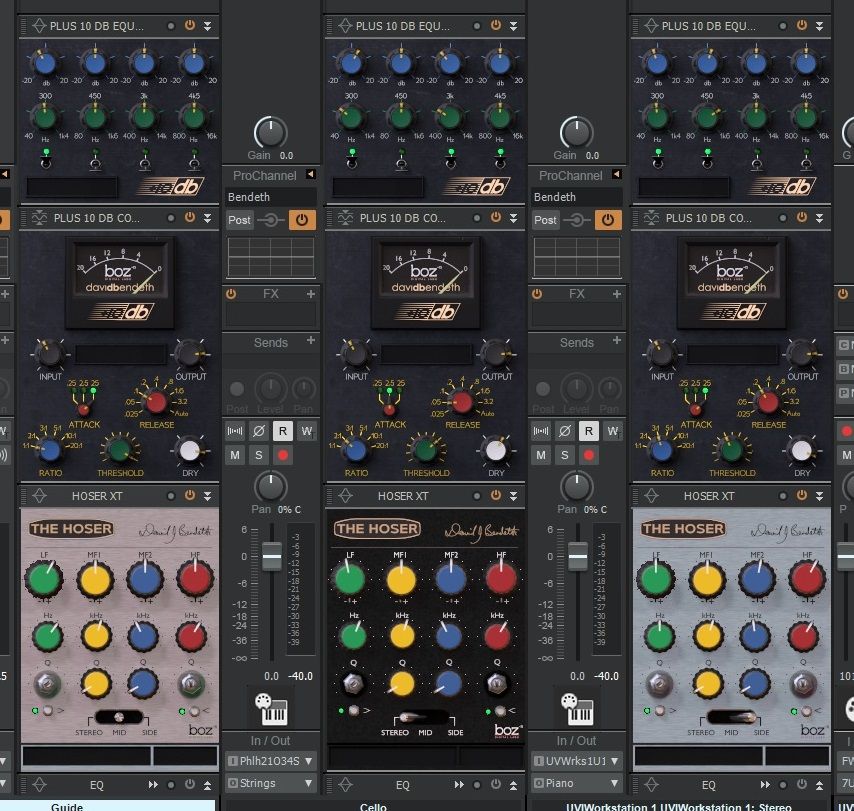Image resolution: width=854 pixels, height=811 pixels.
Task: Toggle Post on the UVIWorkstation ProChannel
Action: click(x=545, y=220)
